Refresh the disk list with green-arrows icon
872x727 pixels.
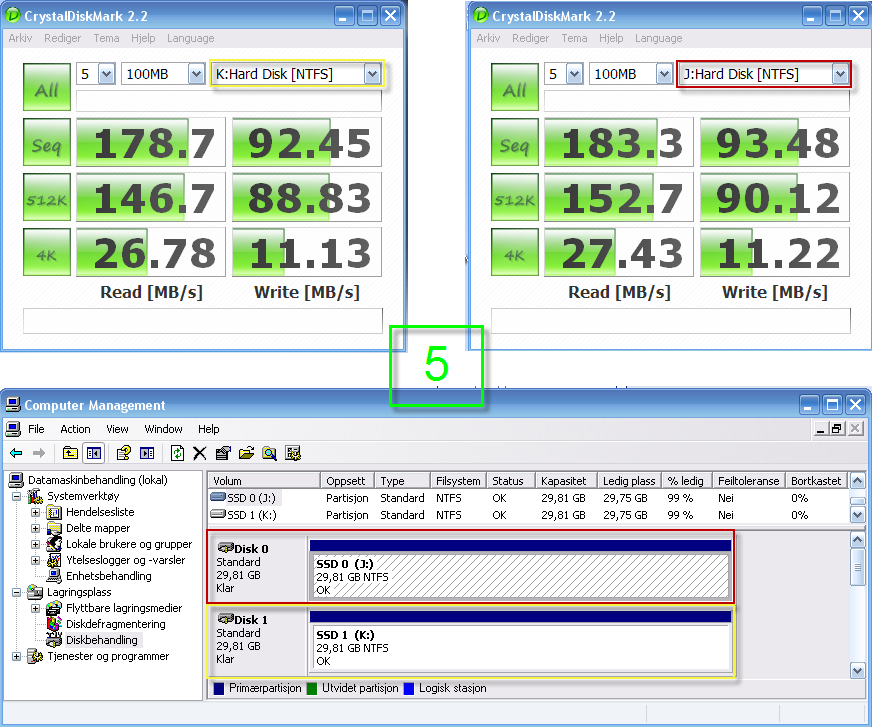177,453
